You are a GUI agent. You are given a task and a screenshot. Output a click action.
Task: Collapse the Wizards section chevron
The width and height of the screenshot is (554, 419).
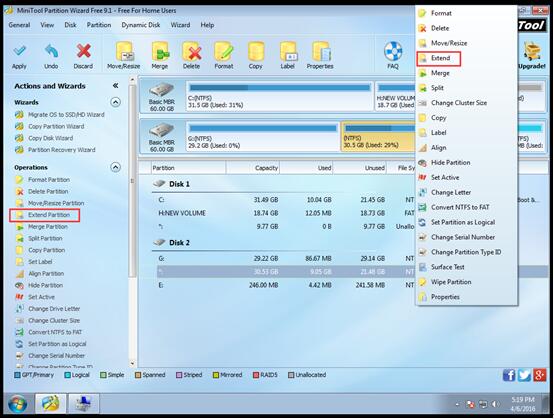click(x=115, y=102)
